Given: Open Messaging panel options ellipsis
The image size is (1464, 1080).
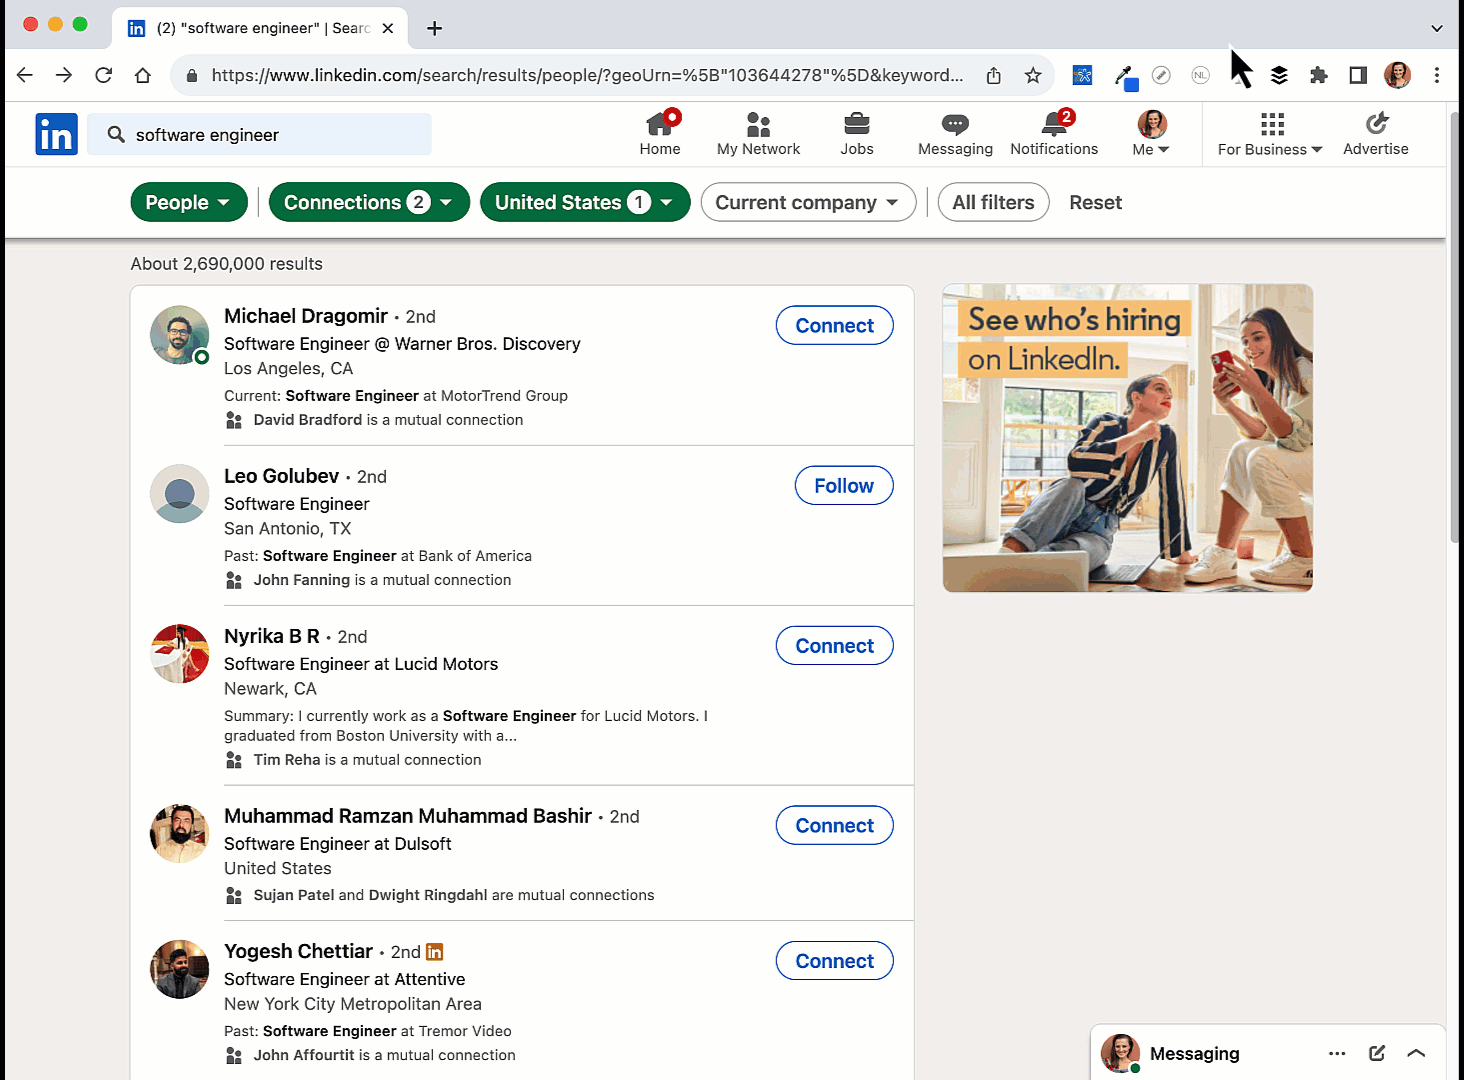Looking at the screenshot, I should coord(1337,1053).
